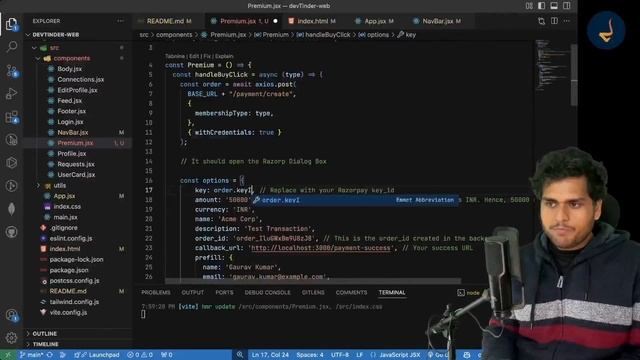Open the COMMENTS panel tab
This screenshot has height=360, width=640.
(351, 293)
